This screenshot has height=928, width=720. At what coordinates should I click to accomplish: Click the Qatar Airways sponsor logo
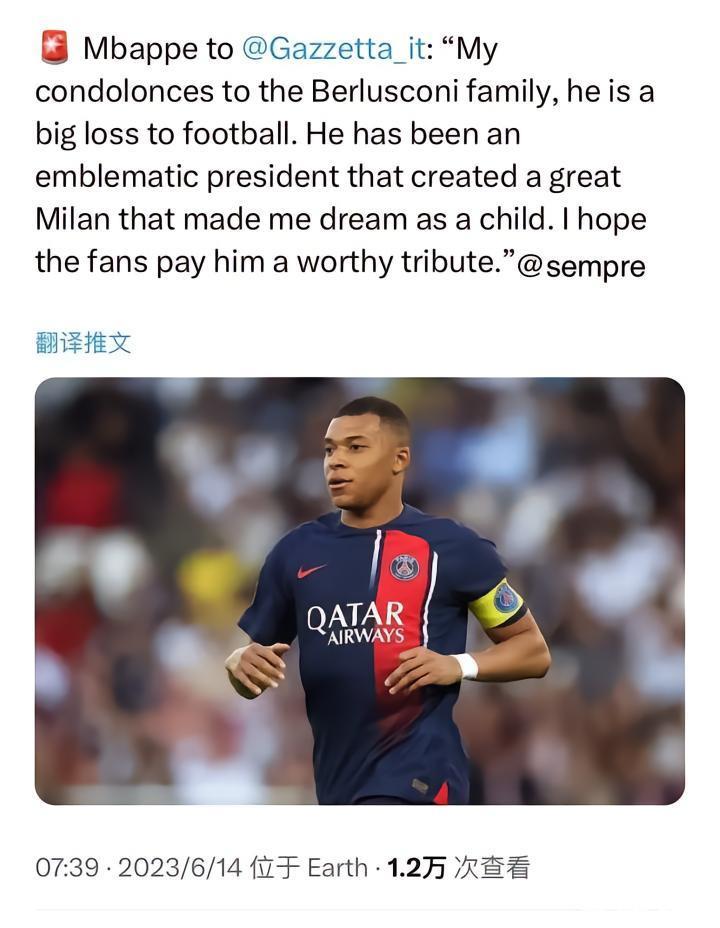(356, 623)
